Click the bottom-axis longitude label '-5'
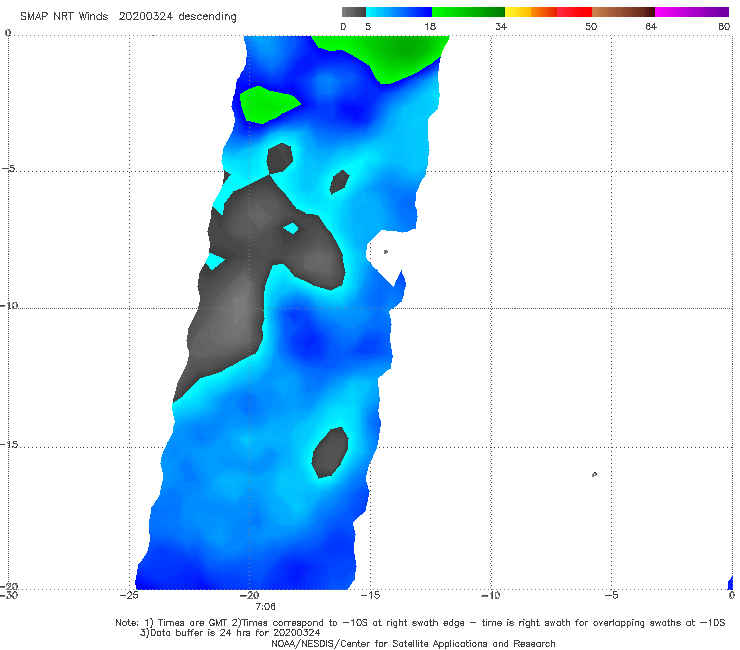Viewport: 740px width, 650px height. (x=611, y=595)
